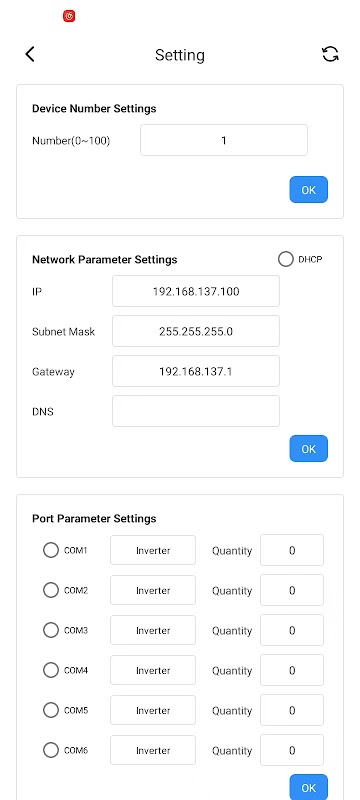Focus the device Number input field

(x=224, y=140)
